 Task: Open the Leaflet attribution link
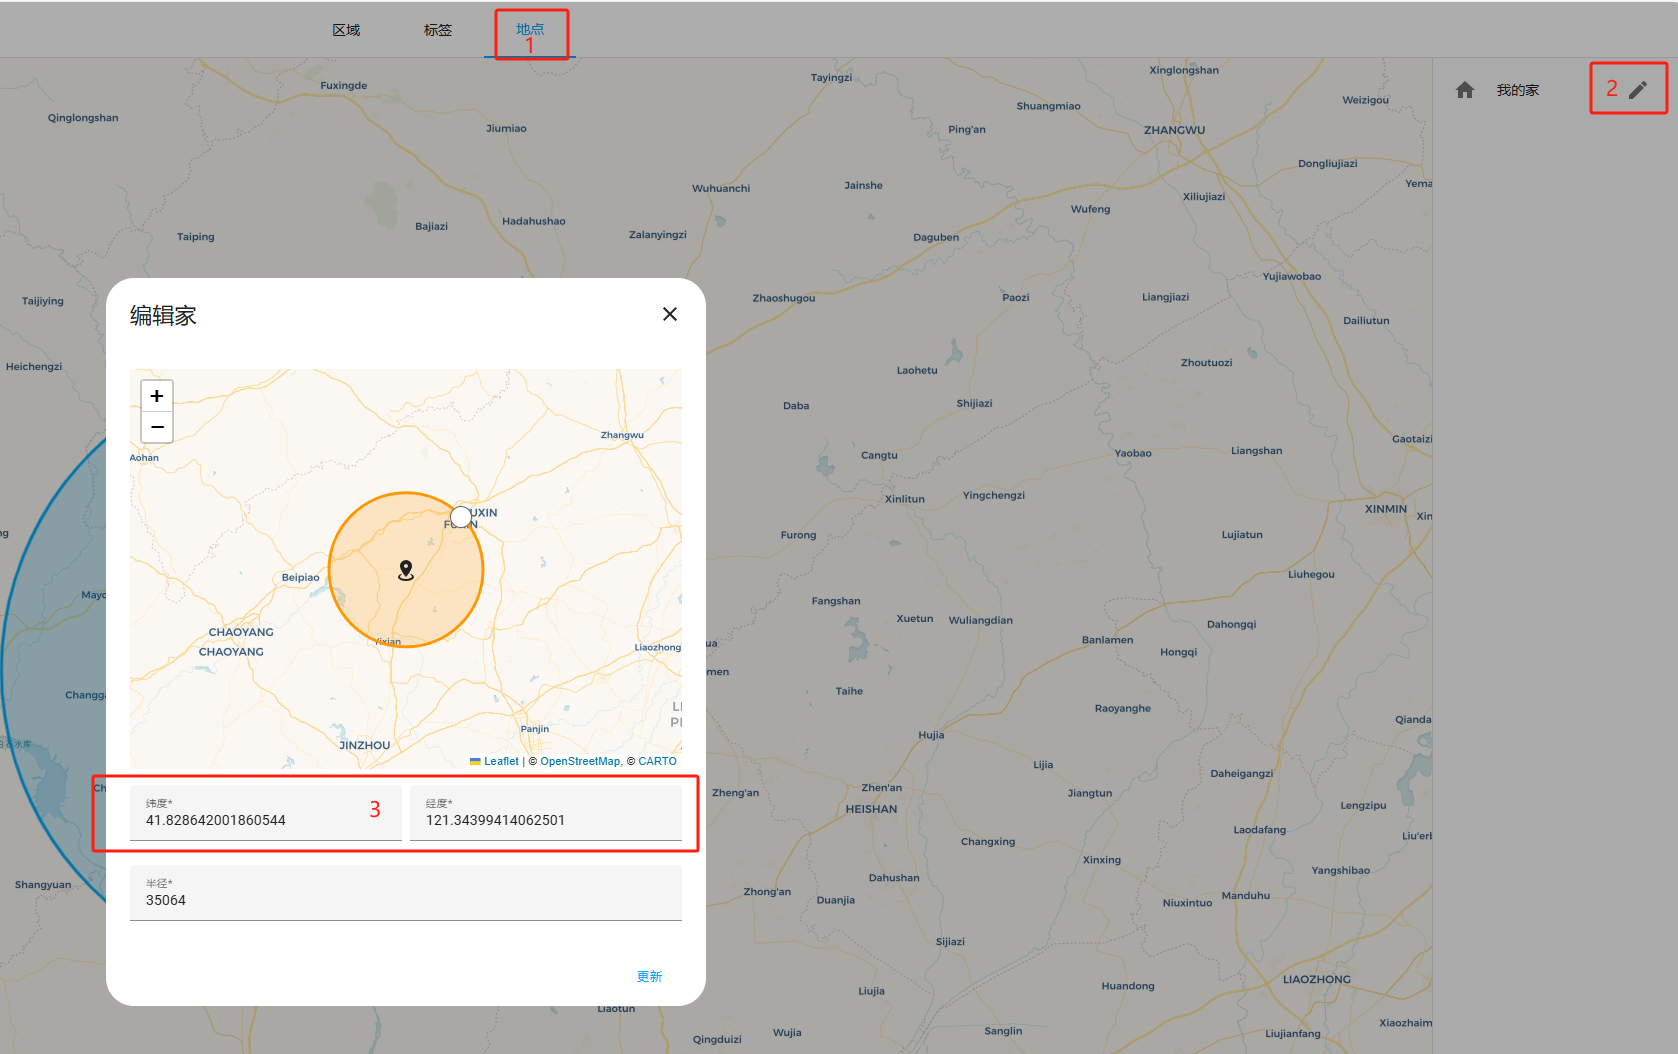pos(500,761)
